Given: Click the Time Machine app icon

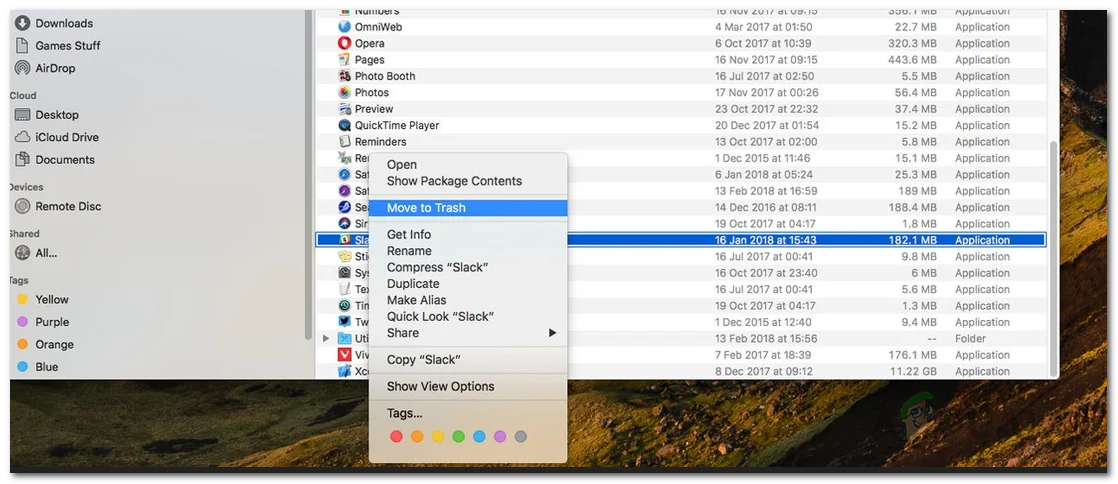Looking at the screenshot, I should 344,306.
